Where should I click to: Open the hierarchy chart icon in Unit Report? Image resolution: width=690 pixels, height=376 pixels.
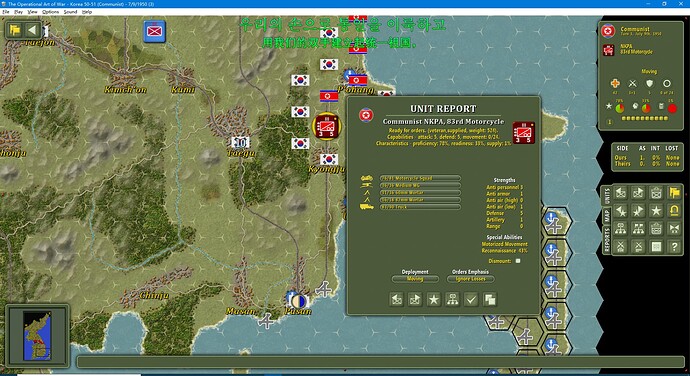point(452,300)
